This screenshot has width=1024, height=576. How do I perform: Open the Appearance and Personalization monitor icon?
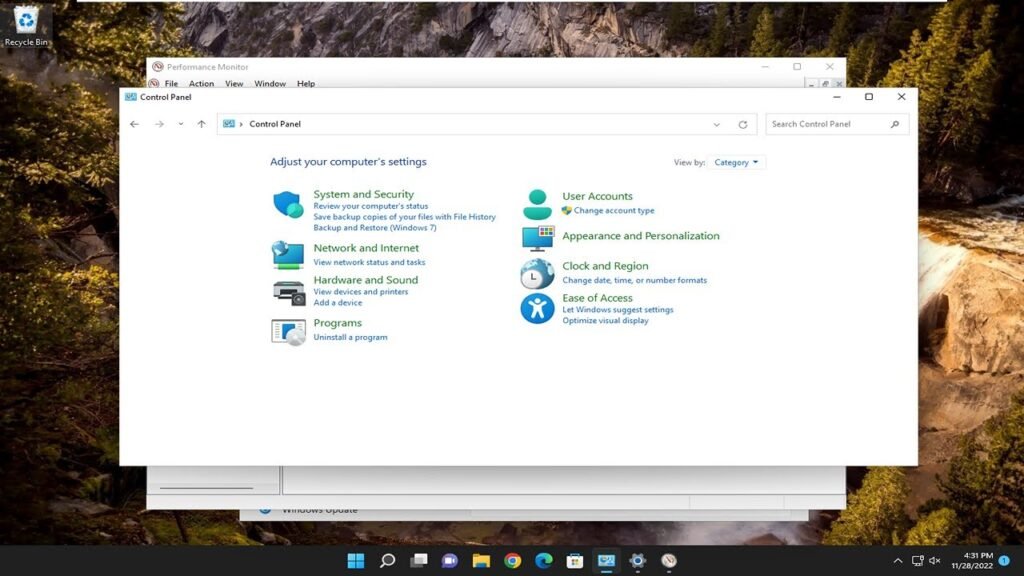point(537,238)
